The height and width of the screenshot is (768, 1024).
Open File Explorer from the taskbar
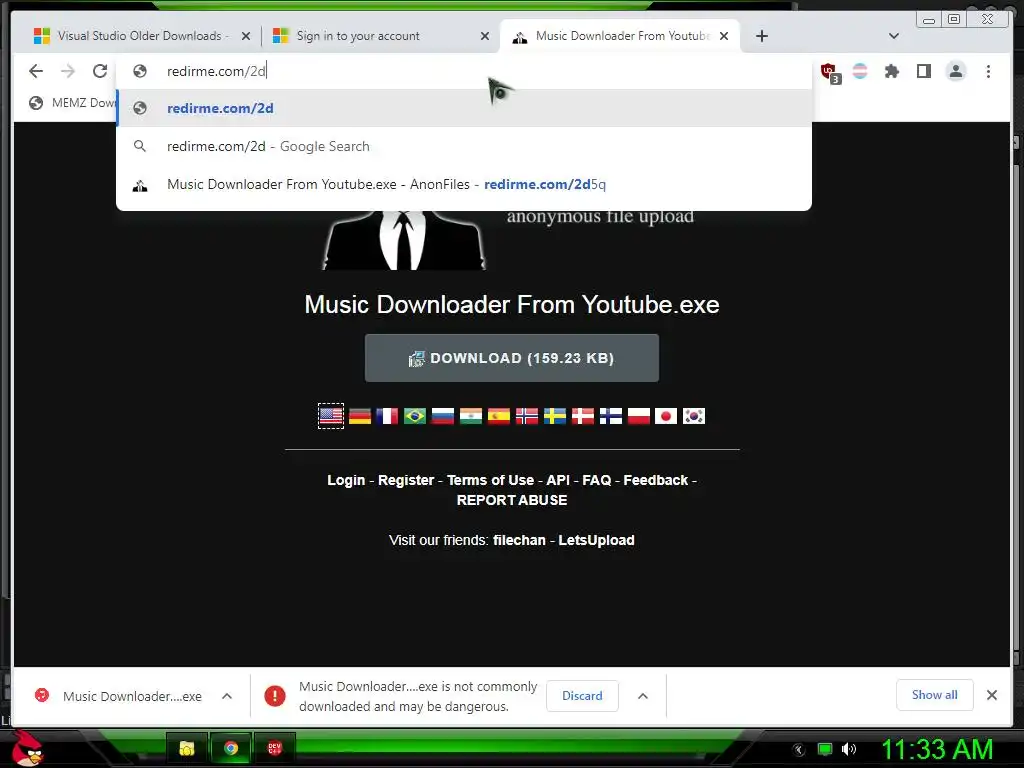pos(187,748)
